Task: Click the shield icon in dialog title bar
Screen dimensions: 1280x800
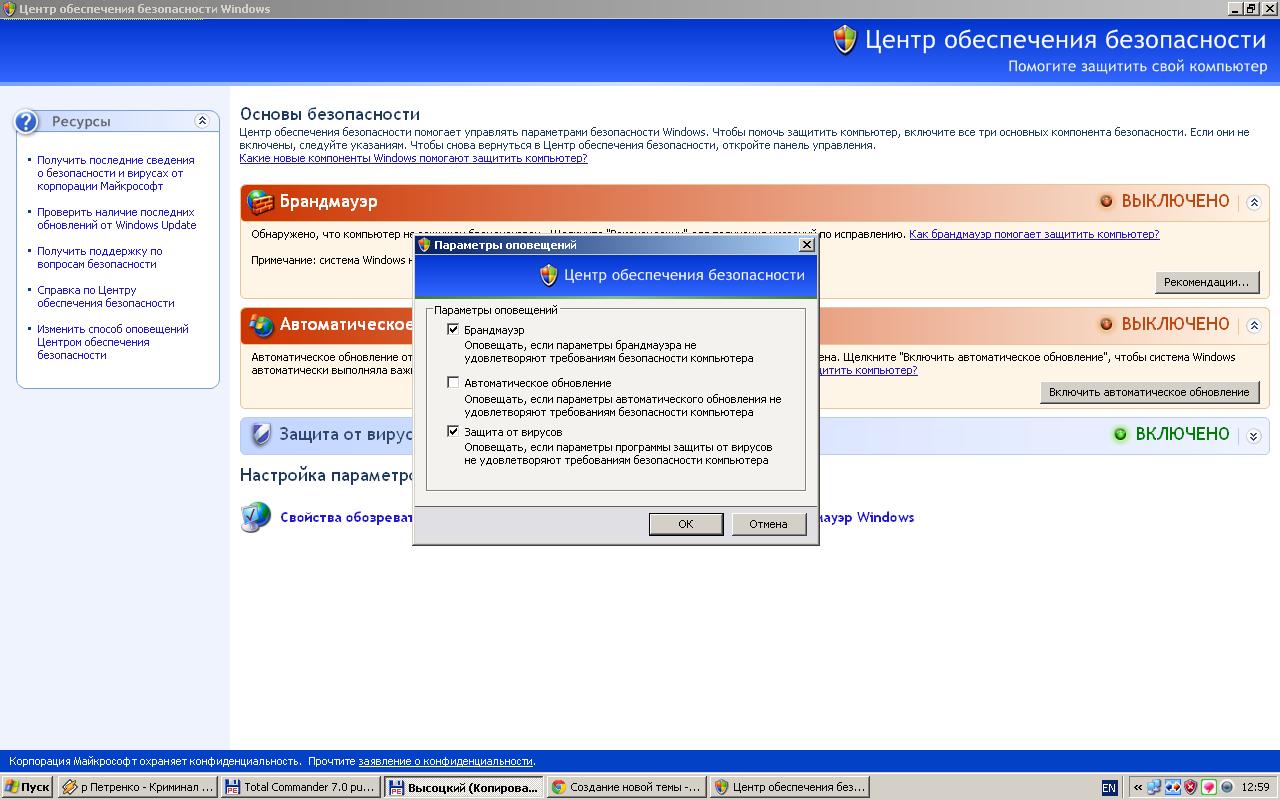Action: coord(424,245)
